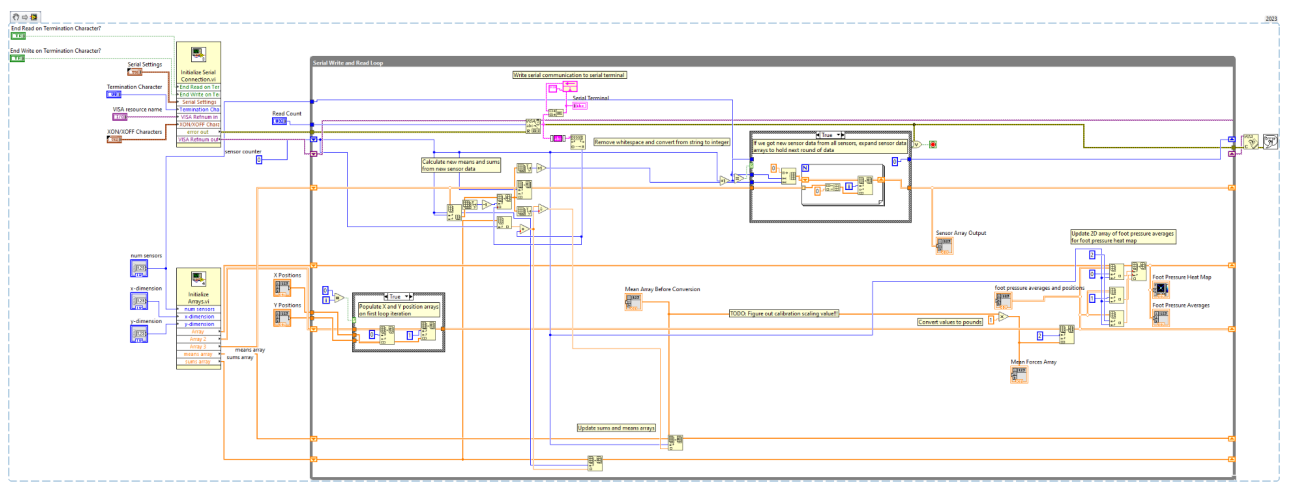1302x491 pixels.
Task: Click the sums array output of Initialize Arrays
Action: [x=199, y=361]
